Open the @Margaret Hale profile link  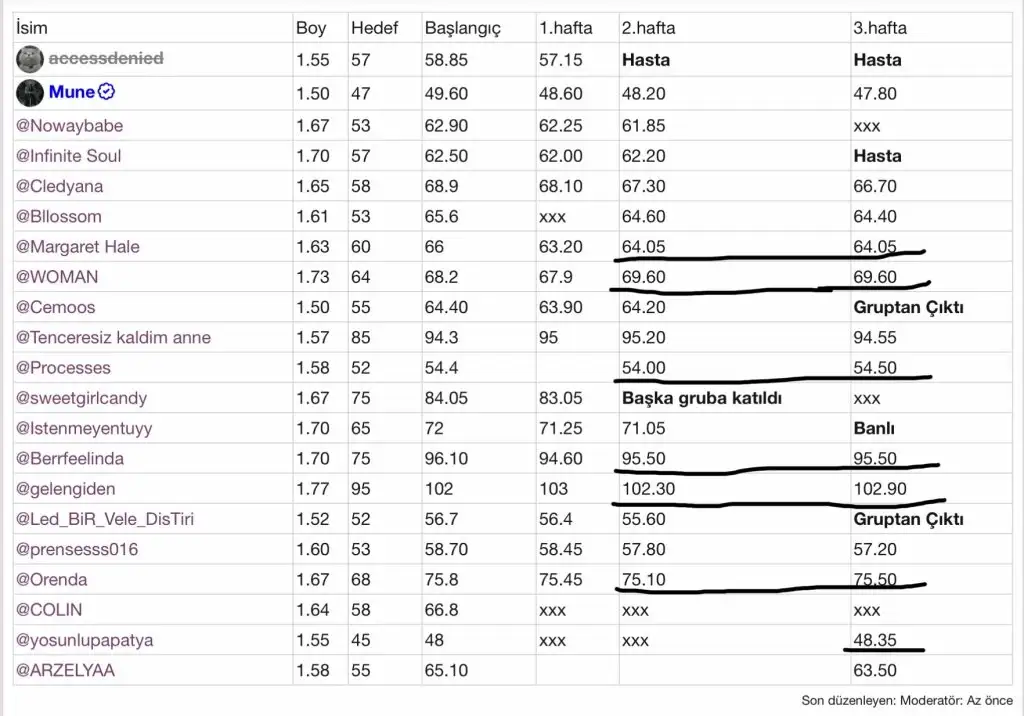click(x=78, y=247)
